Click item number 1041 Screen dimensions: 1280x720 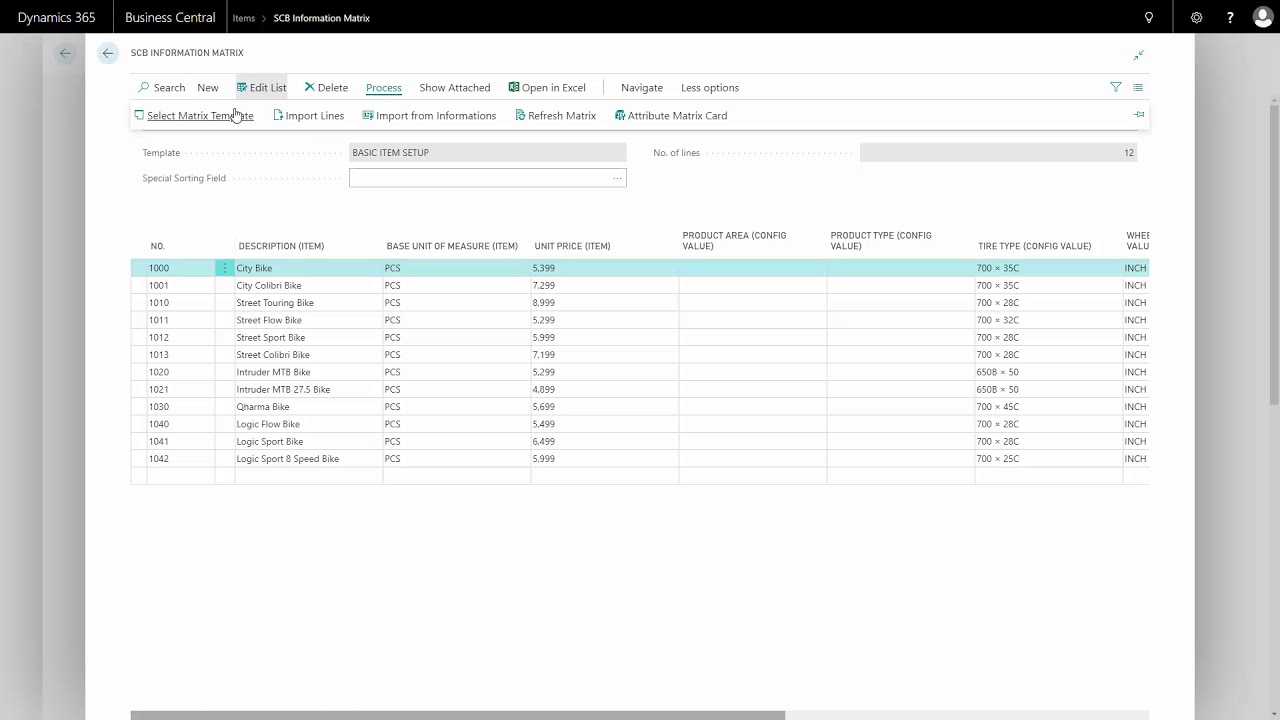[159, 441]
